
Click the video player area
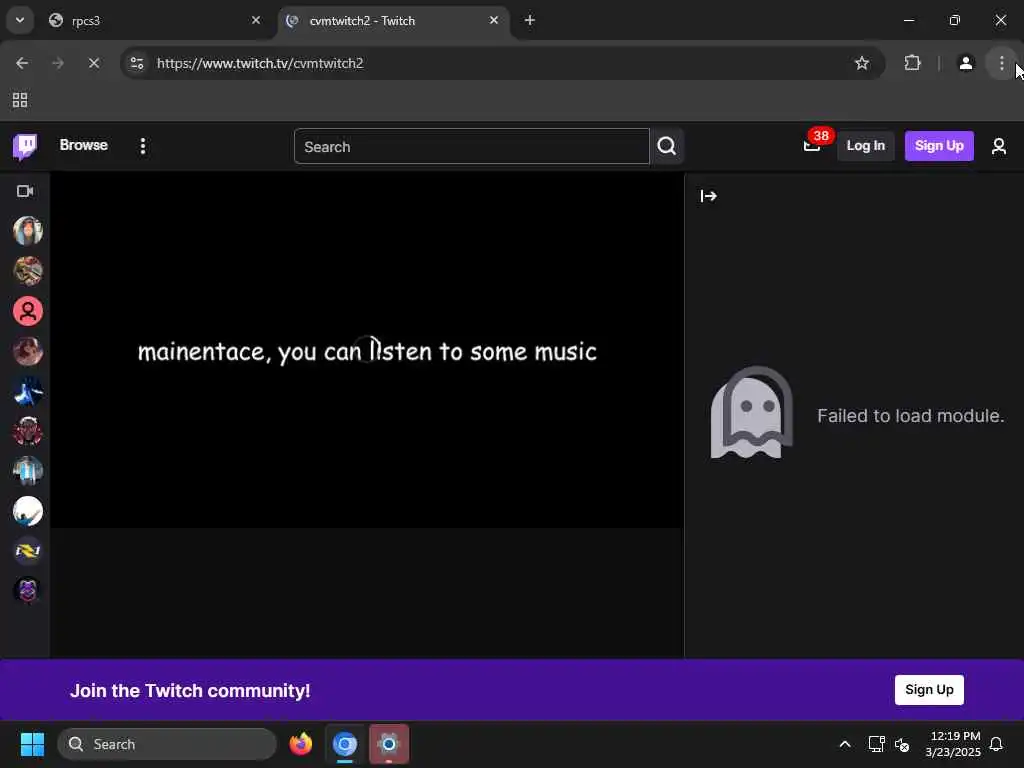tap(367, 351)
